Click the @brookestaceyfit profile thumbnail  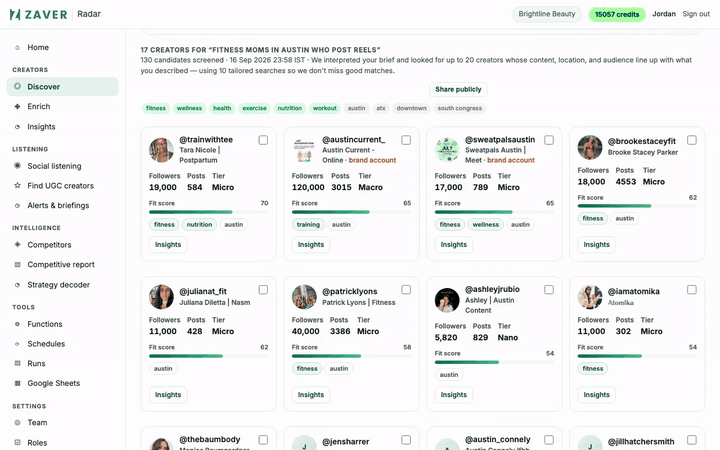pyautogui.click(x=590, y=147)
